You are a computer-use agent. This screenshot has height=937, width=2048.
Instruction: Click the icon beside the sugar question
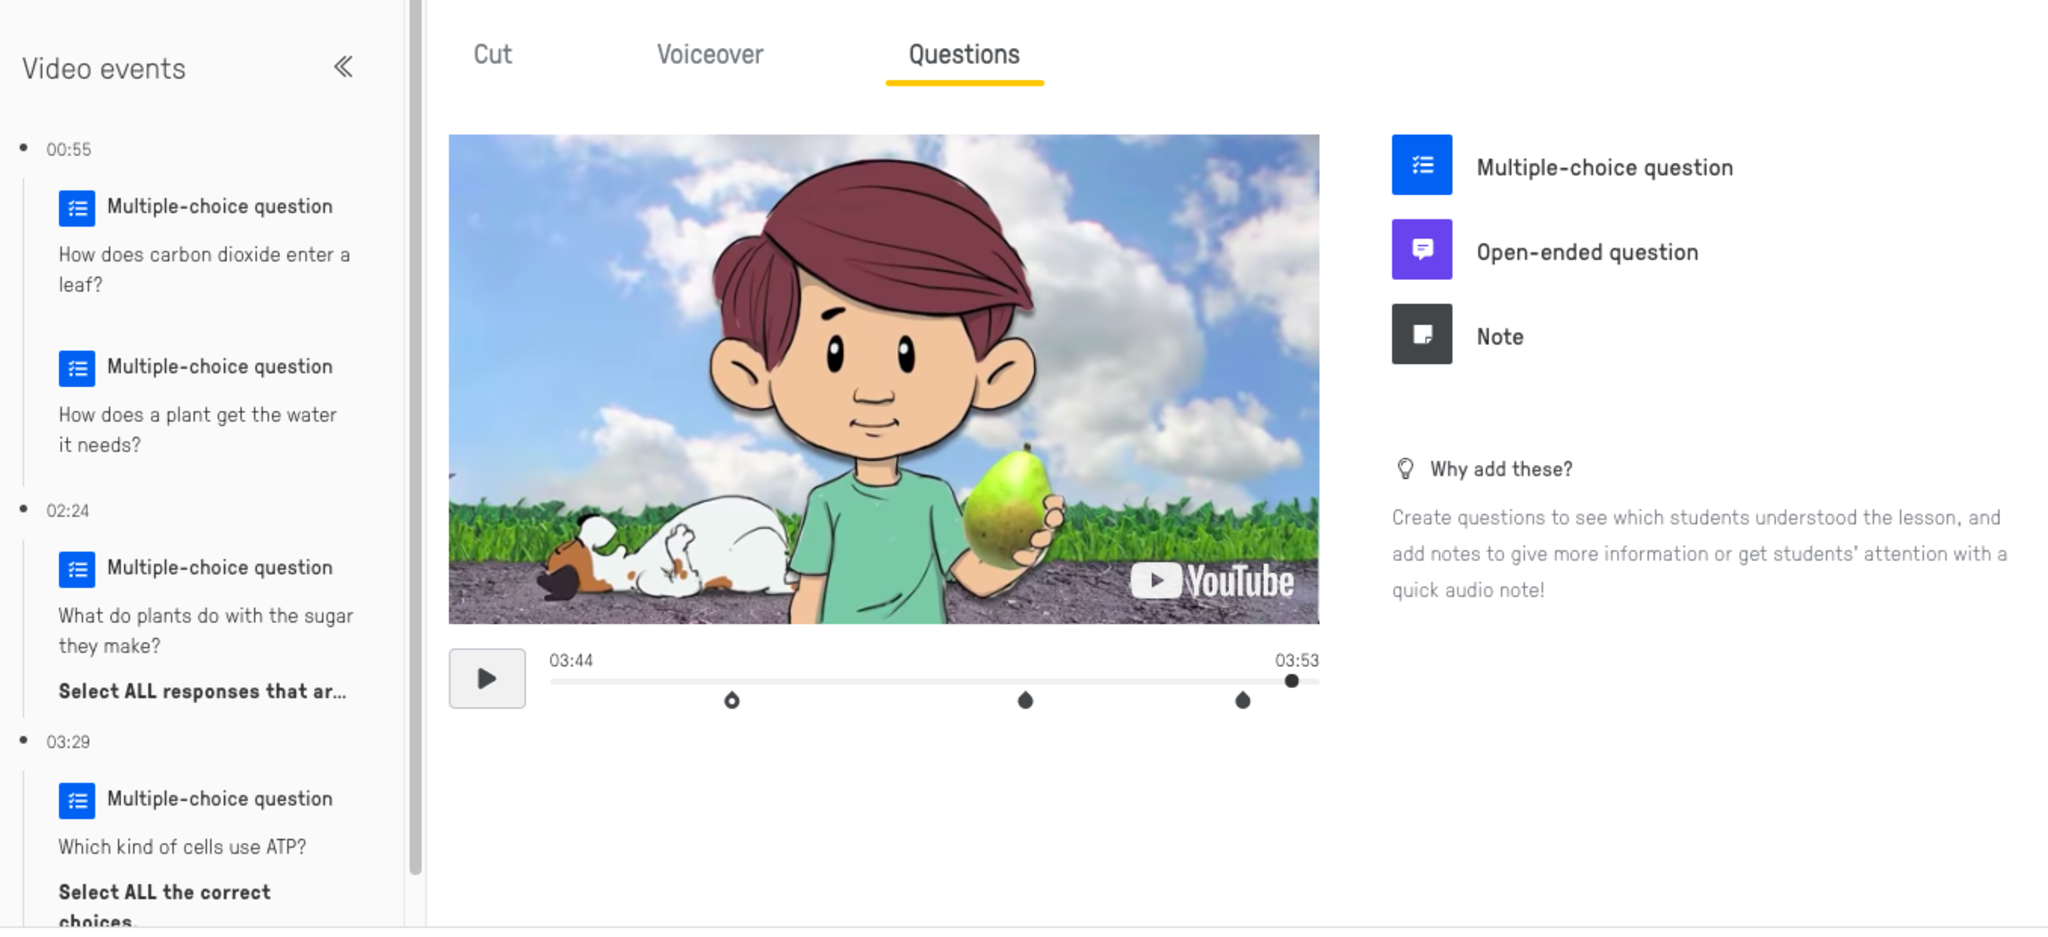coord(77,569)
